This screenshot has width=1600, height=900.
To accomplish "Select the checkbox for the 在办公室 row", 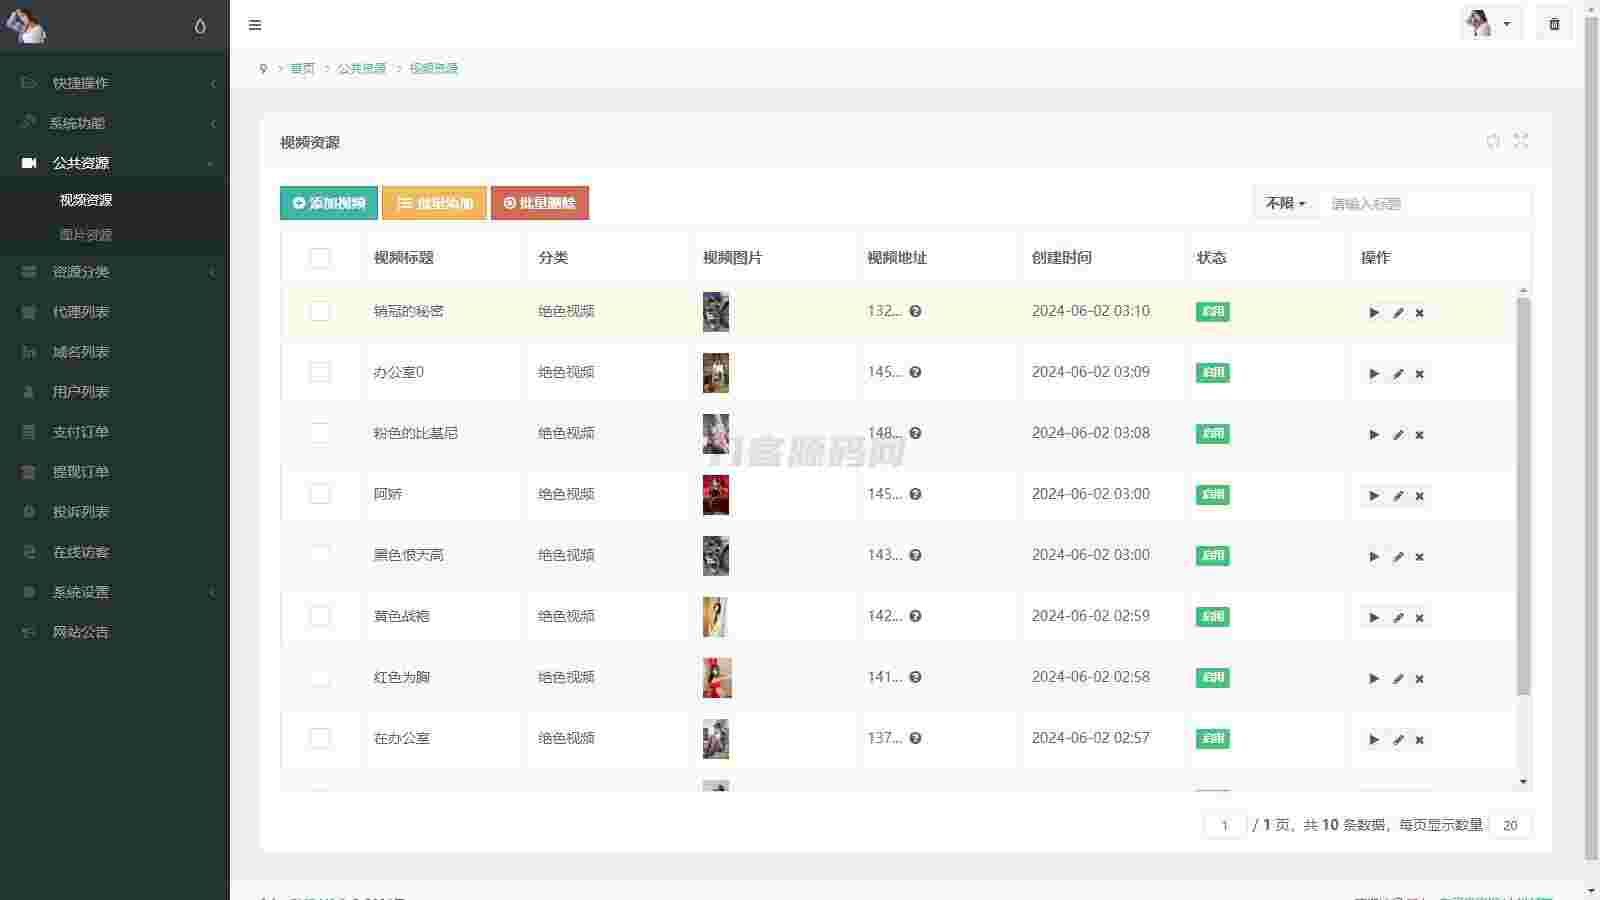I will (x=320, y=739).
